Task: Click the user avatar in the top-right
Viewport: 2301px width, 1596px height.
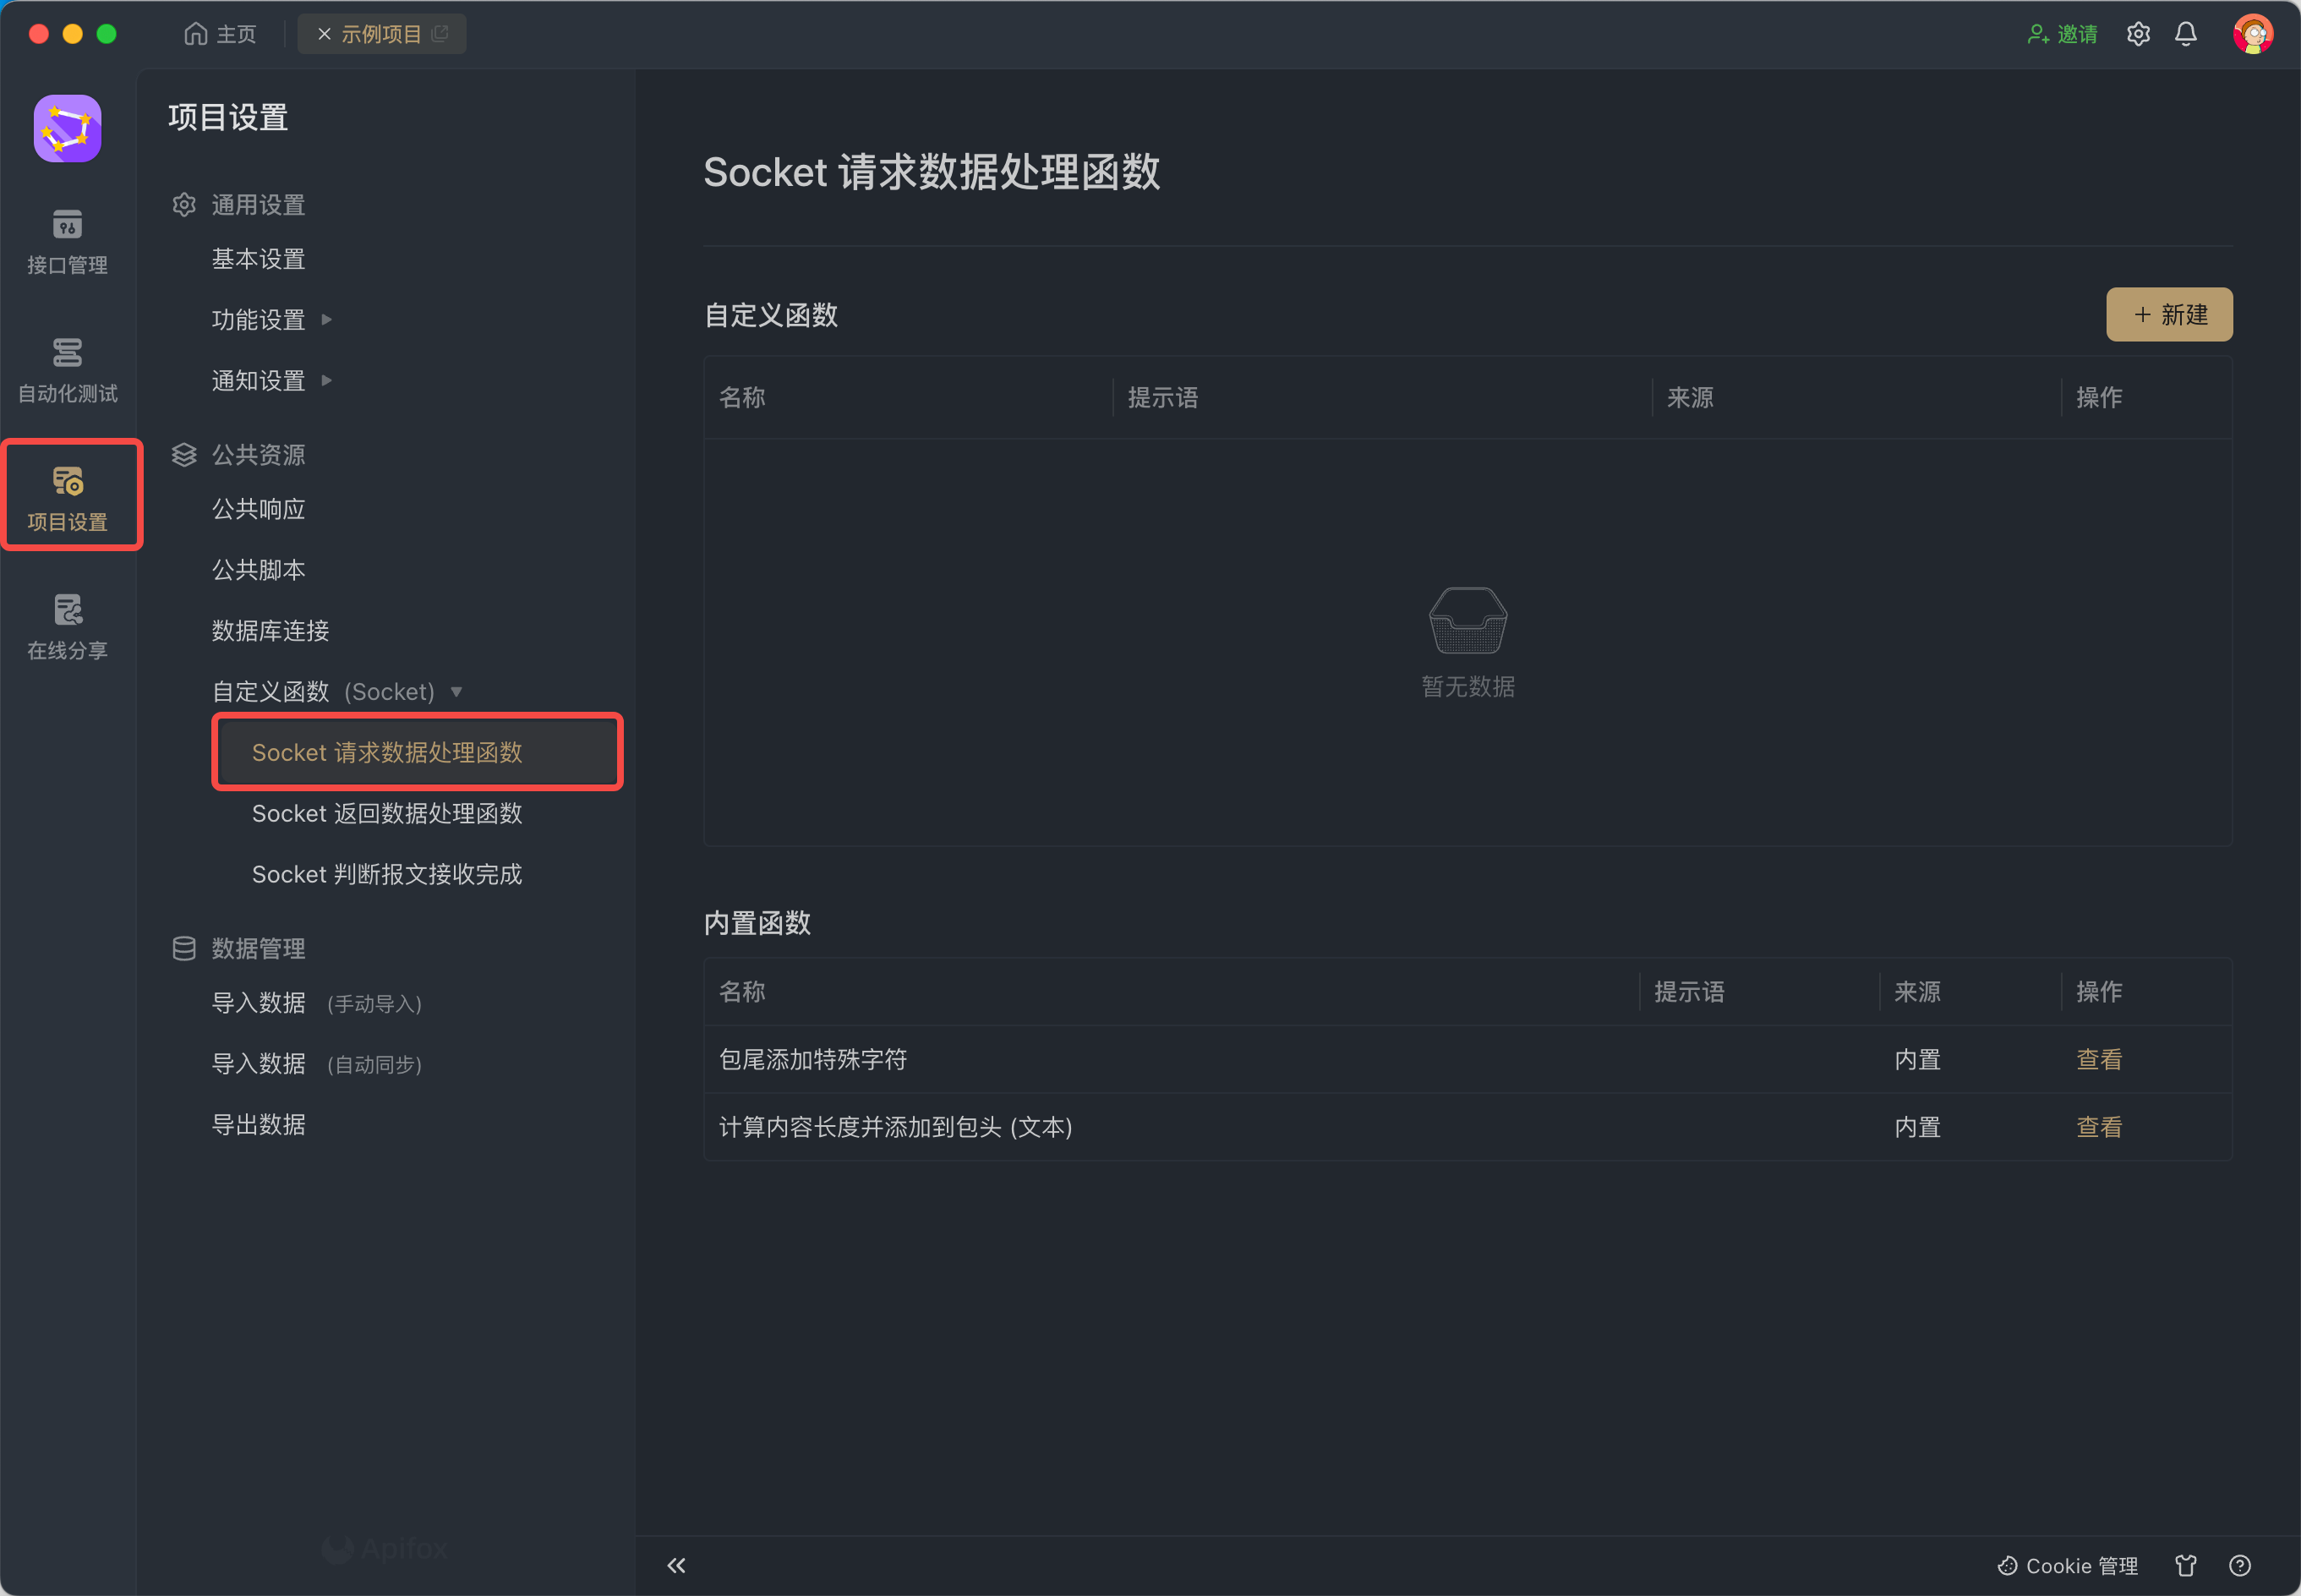Action: 2251,34
